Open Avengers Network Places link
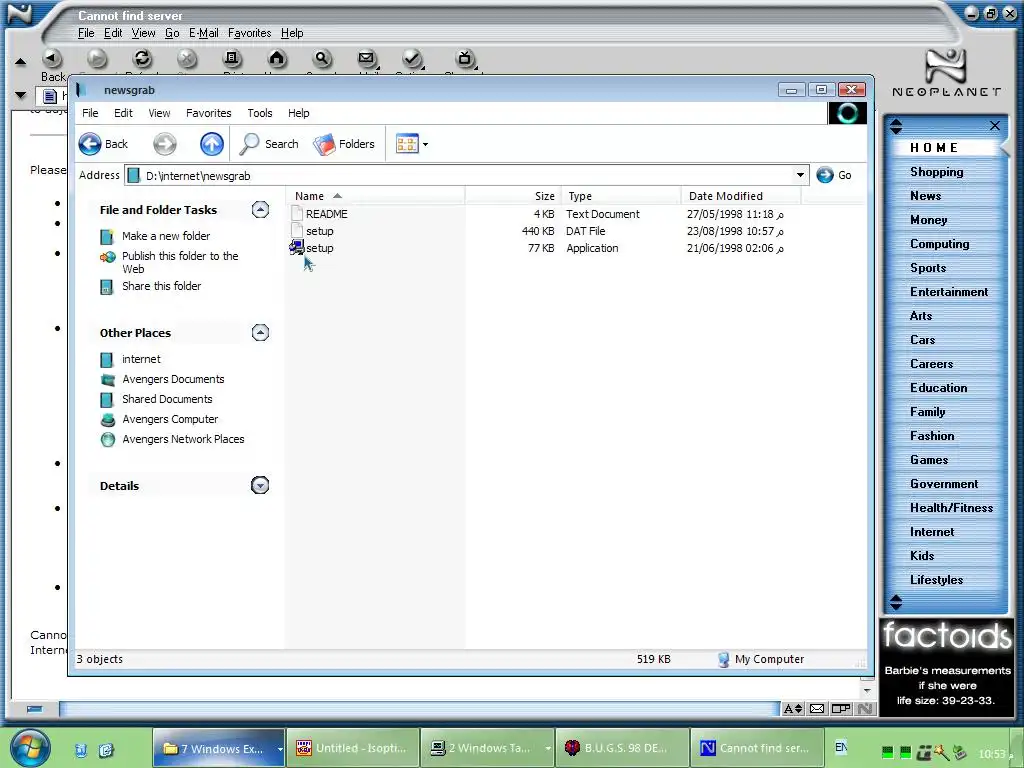Viewport: 1024px width, 768px height. (183, 440)
